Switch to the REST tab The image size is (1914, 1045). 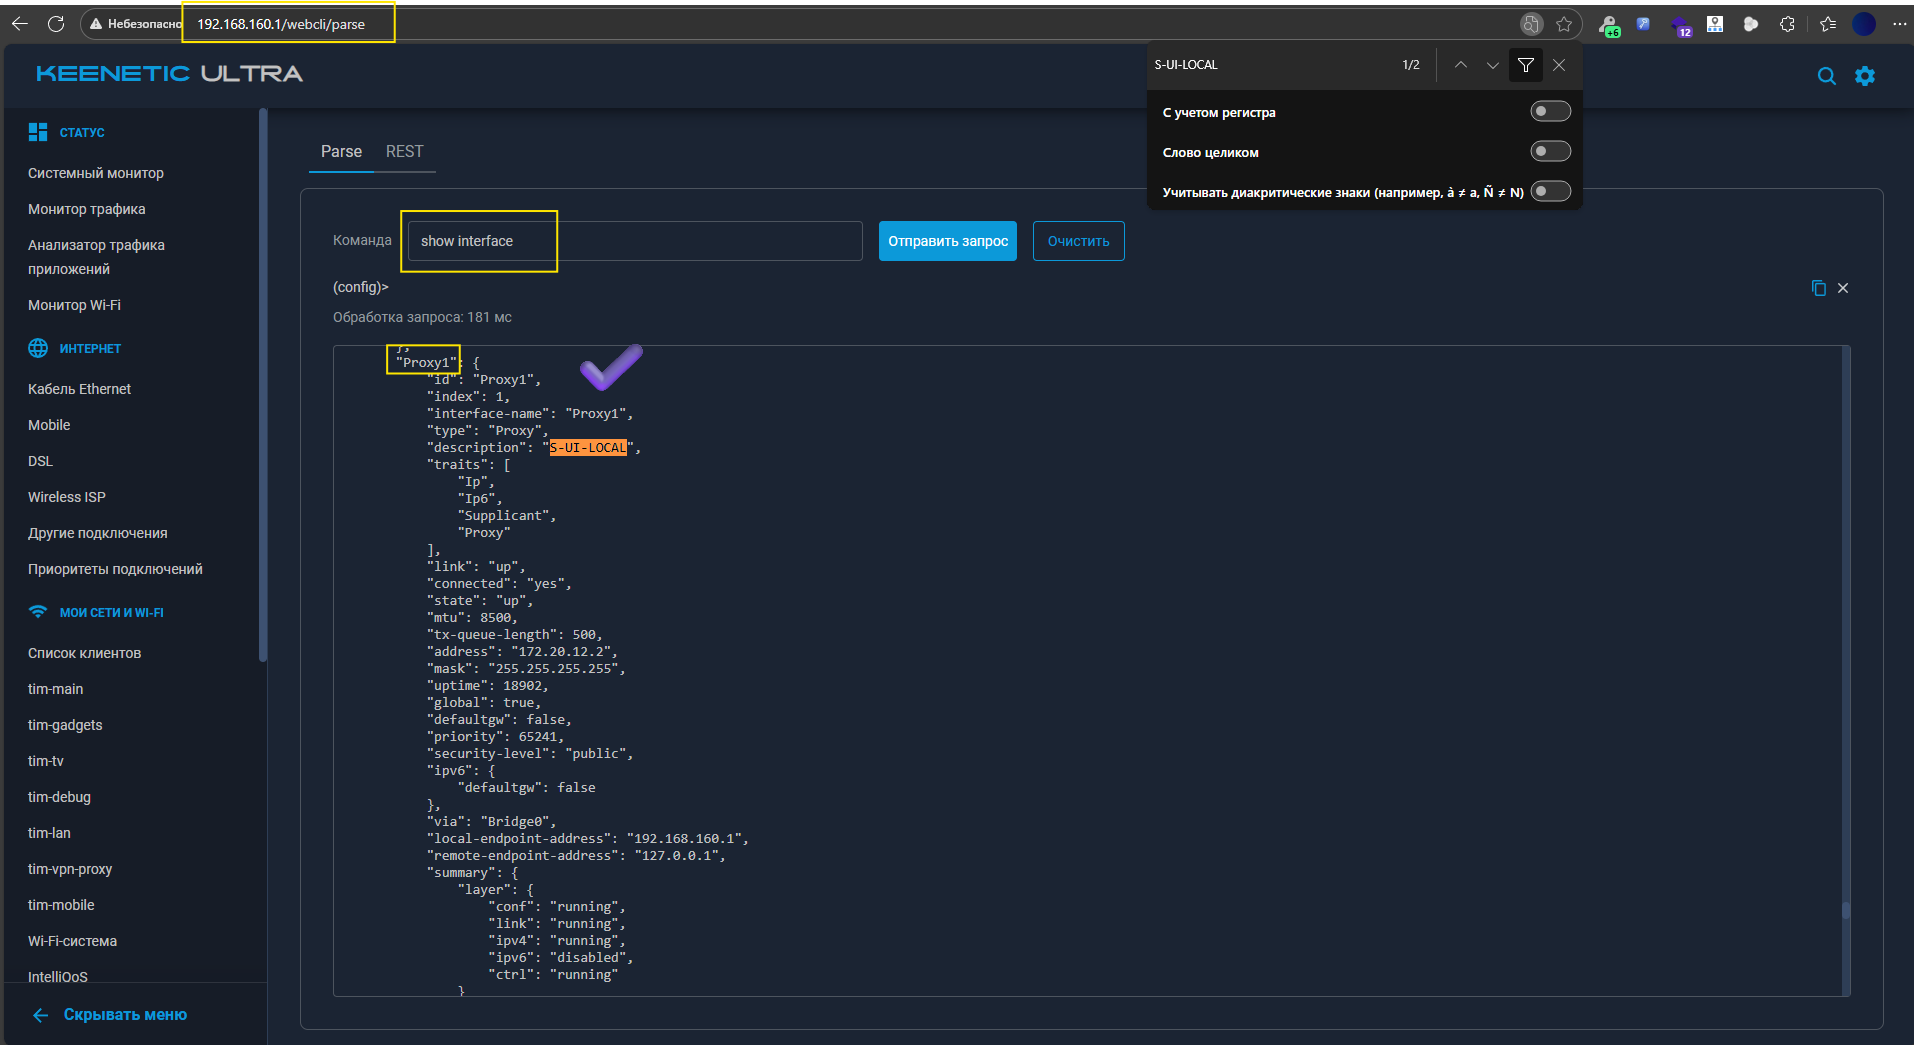pos(404,152)
